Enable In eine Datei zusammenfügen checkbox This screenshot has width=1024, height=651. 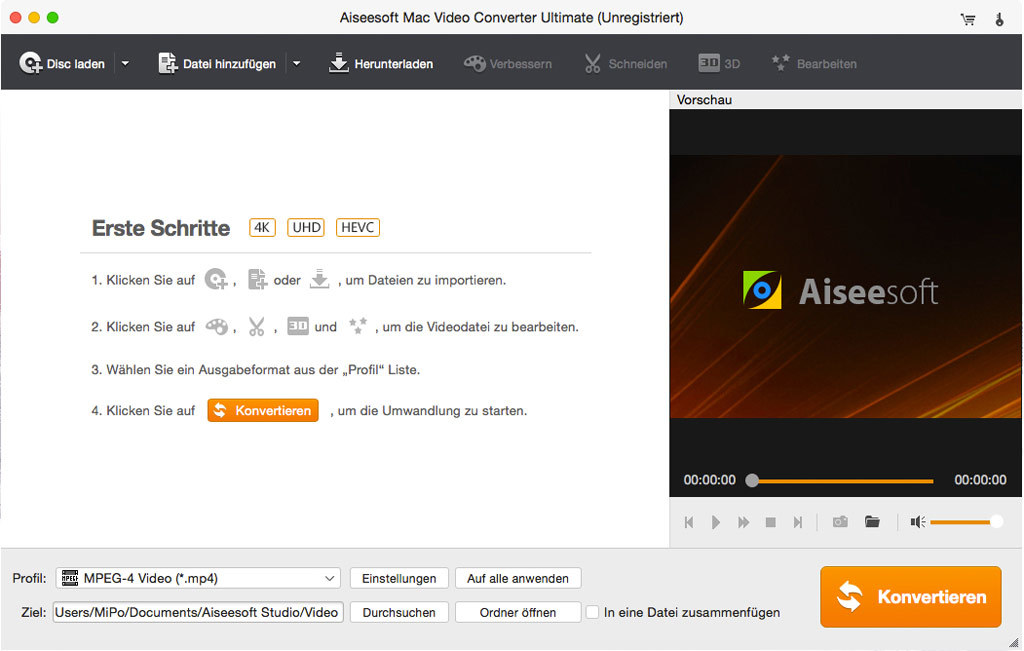click(x=592, y=612)
